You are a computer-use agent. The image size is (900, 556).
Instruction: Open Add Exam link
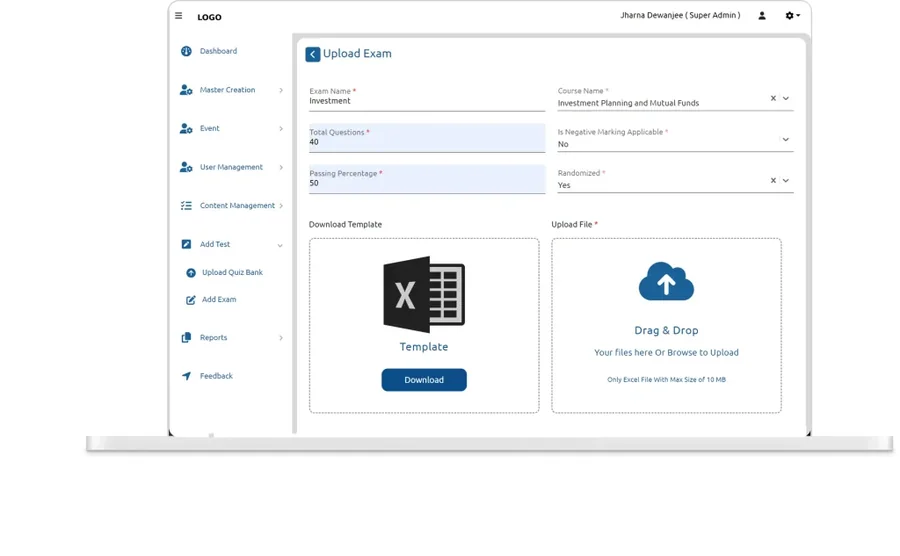point(219,300)
